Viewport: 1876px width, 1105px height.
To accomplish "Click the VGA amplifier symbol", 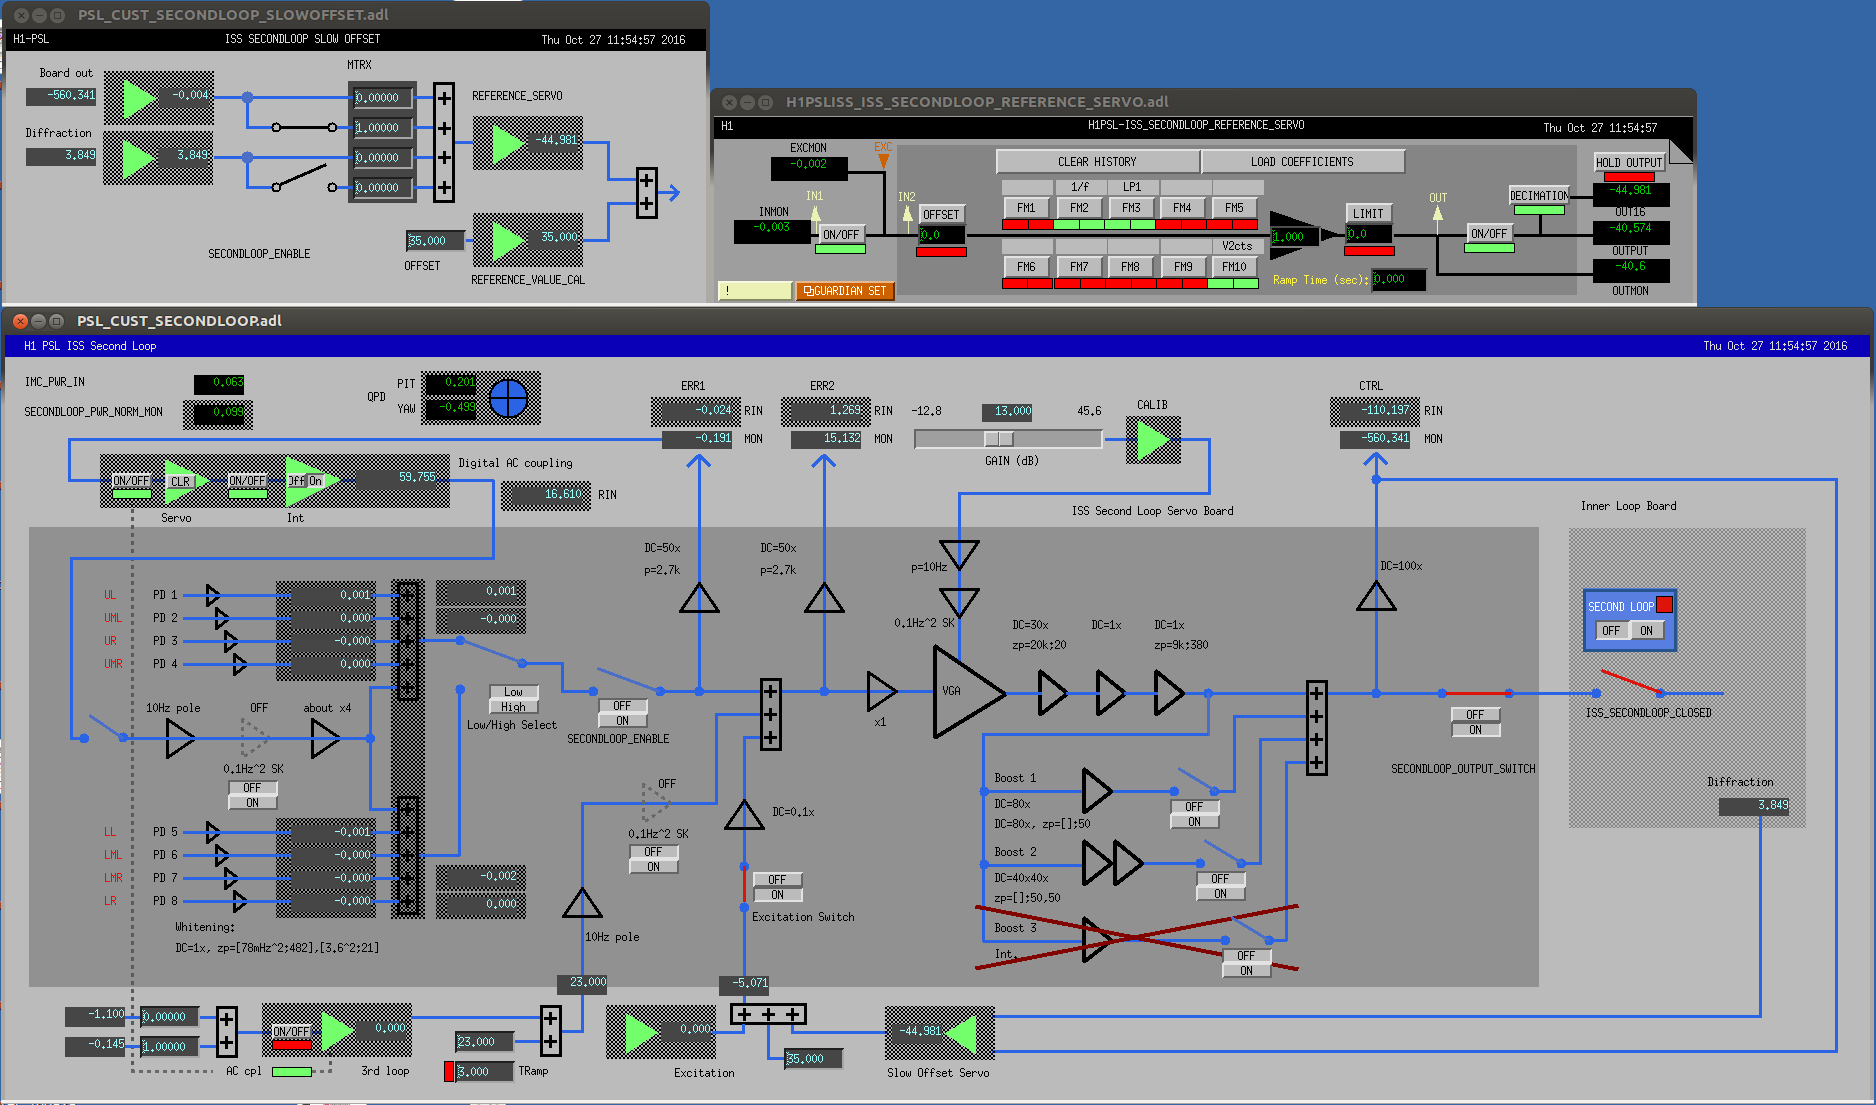I will 967,692.
